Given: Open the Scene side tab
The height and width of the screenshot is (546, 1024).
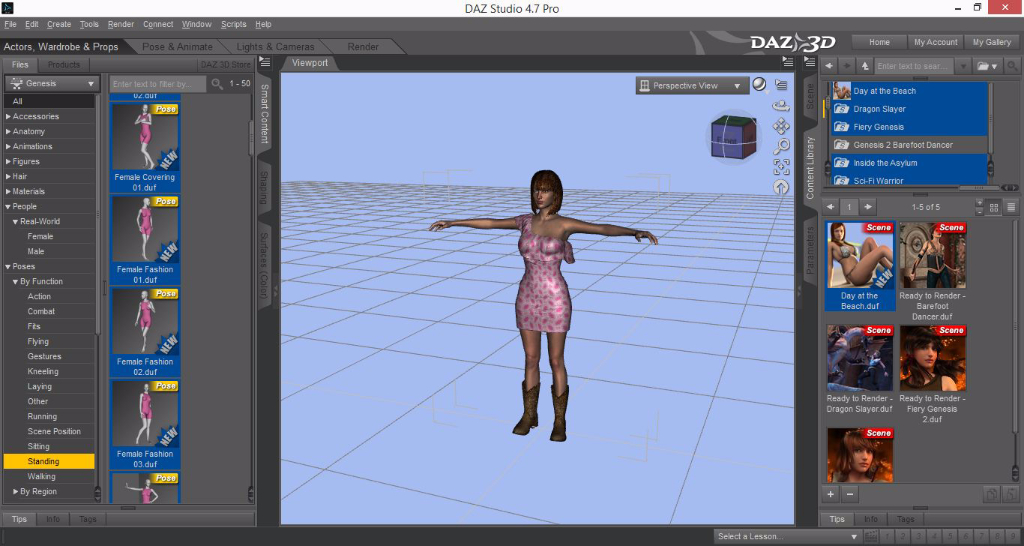Looking at the screenshot, I should click(x=810, y=95).
